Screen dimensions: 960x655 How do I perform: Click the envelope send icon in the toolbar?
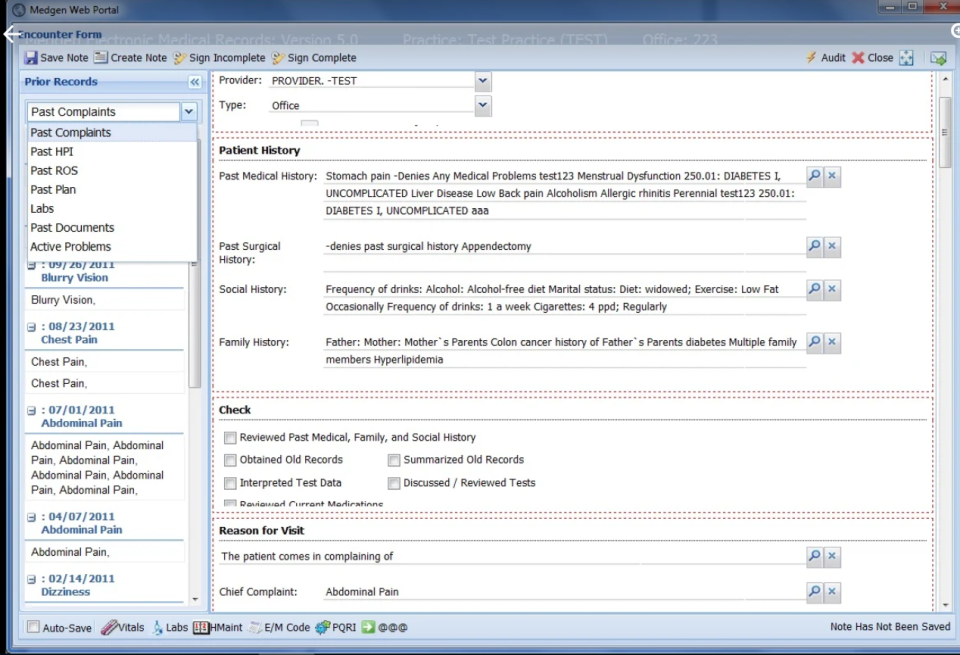938,57
